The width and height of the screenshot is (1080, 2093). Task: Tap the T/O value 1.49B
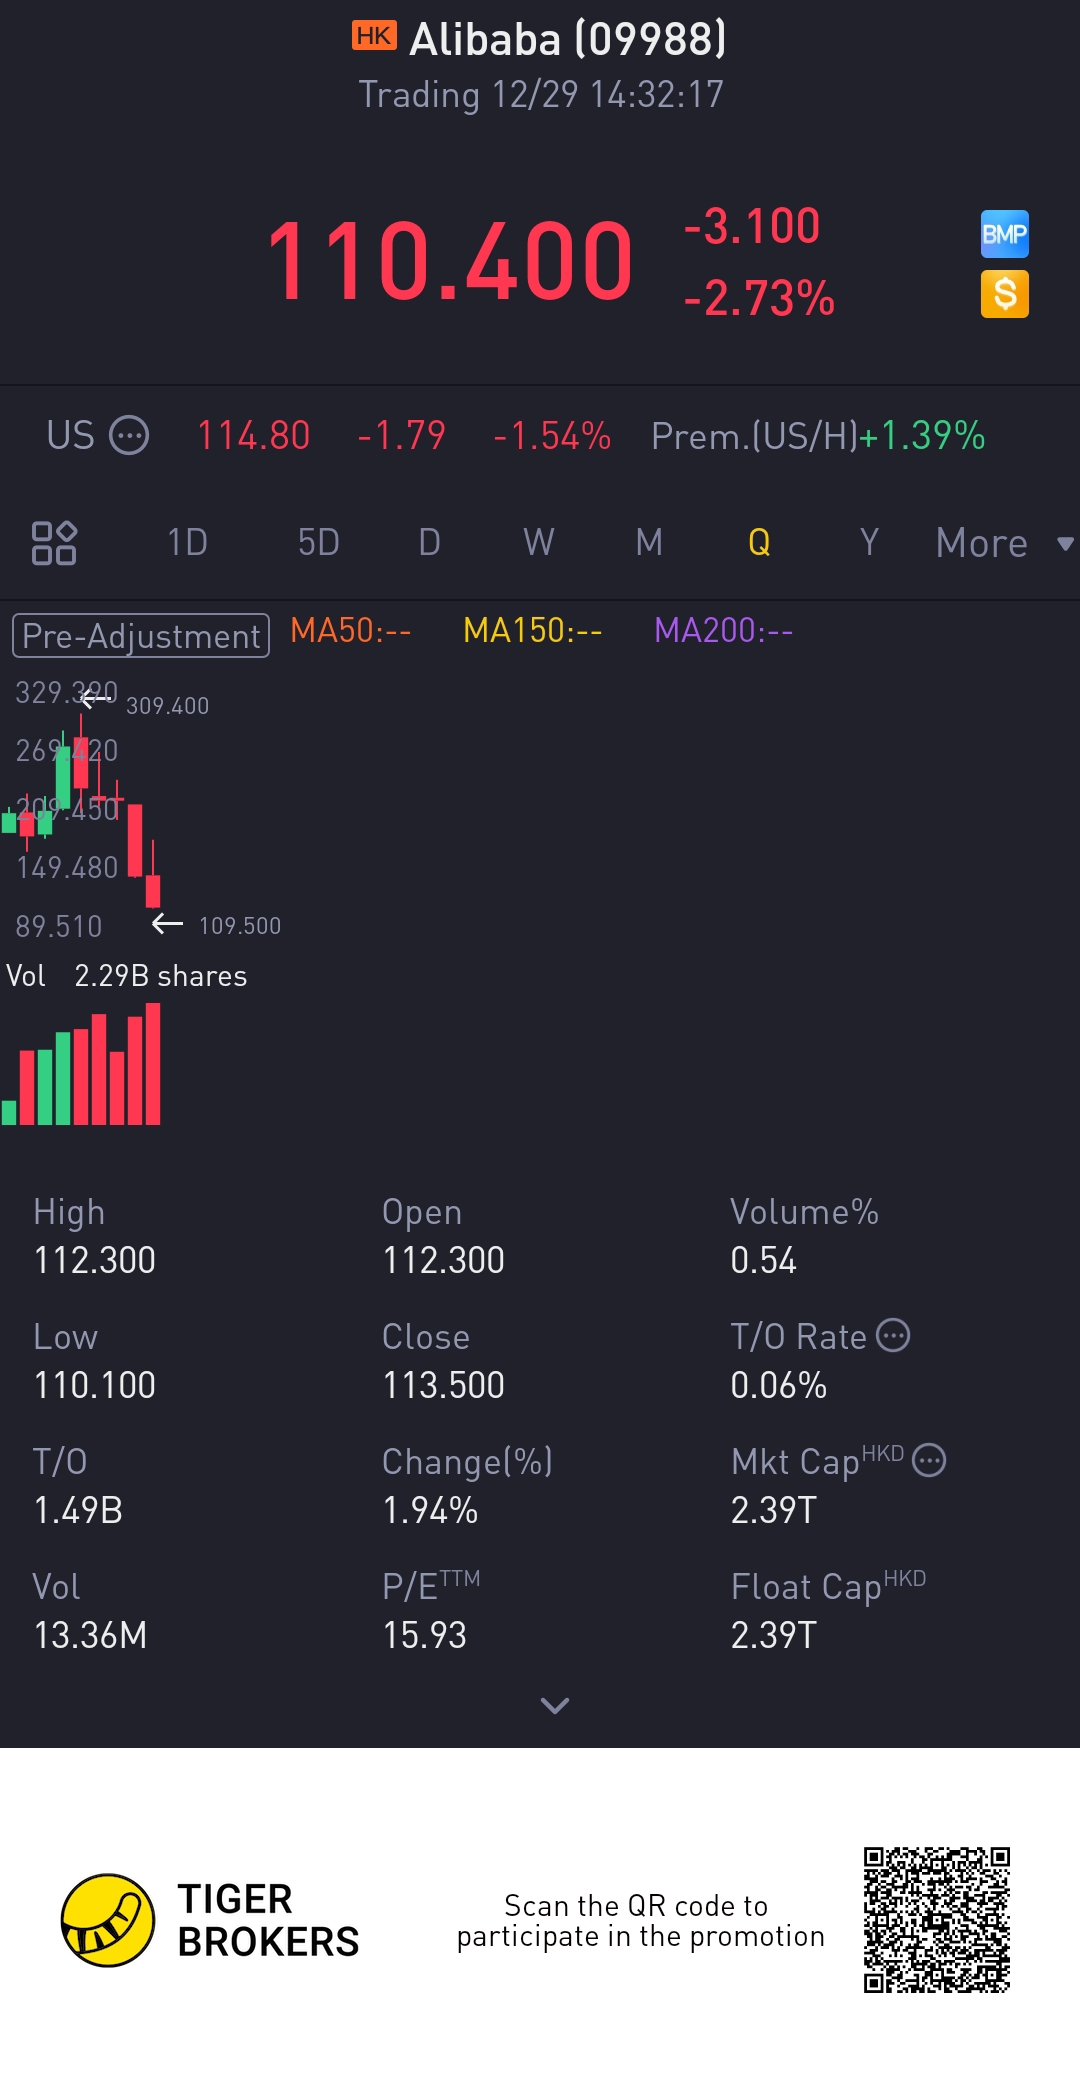[78, 1510]
